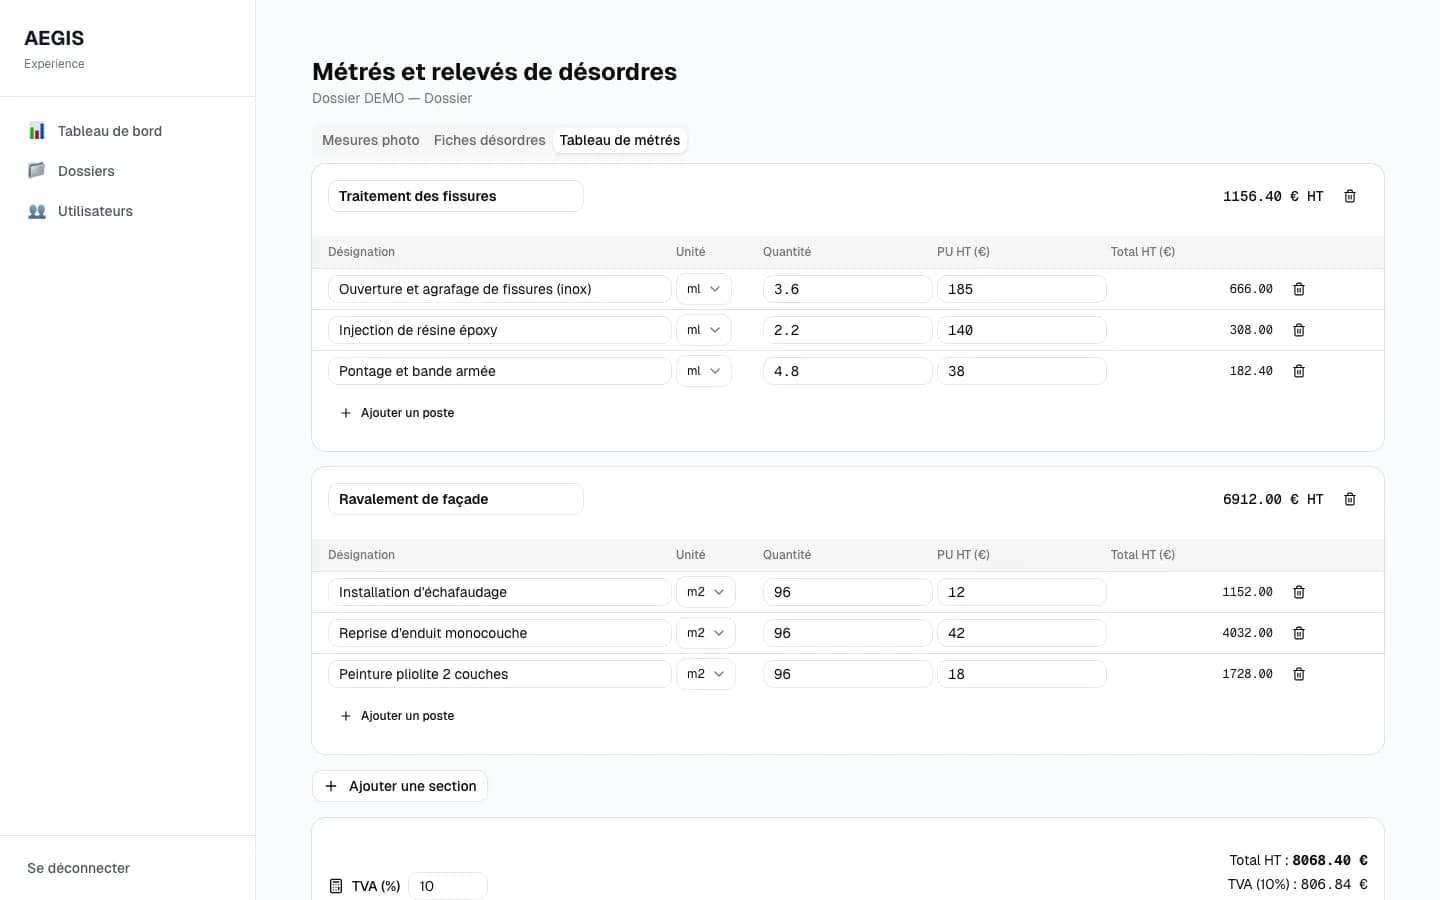Switch to the Fiches désordres tab
The image size is (1440, 900).
490,140
